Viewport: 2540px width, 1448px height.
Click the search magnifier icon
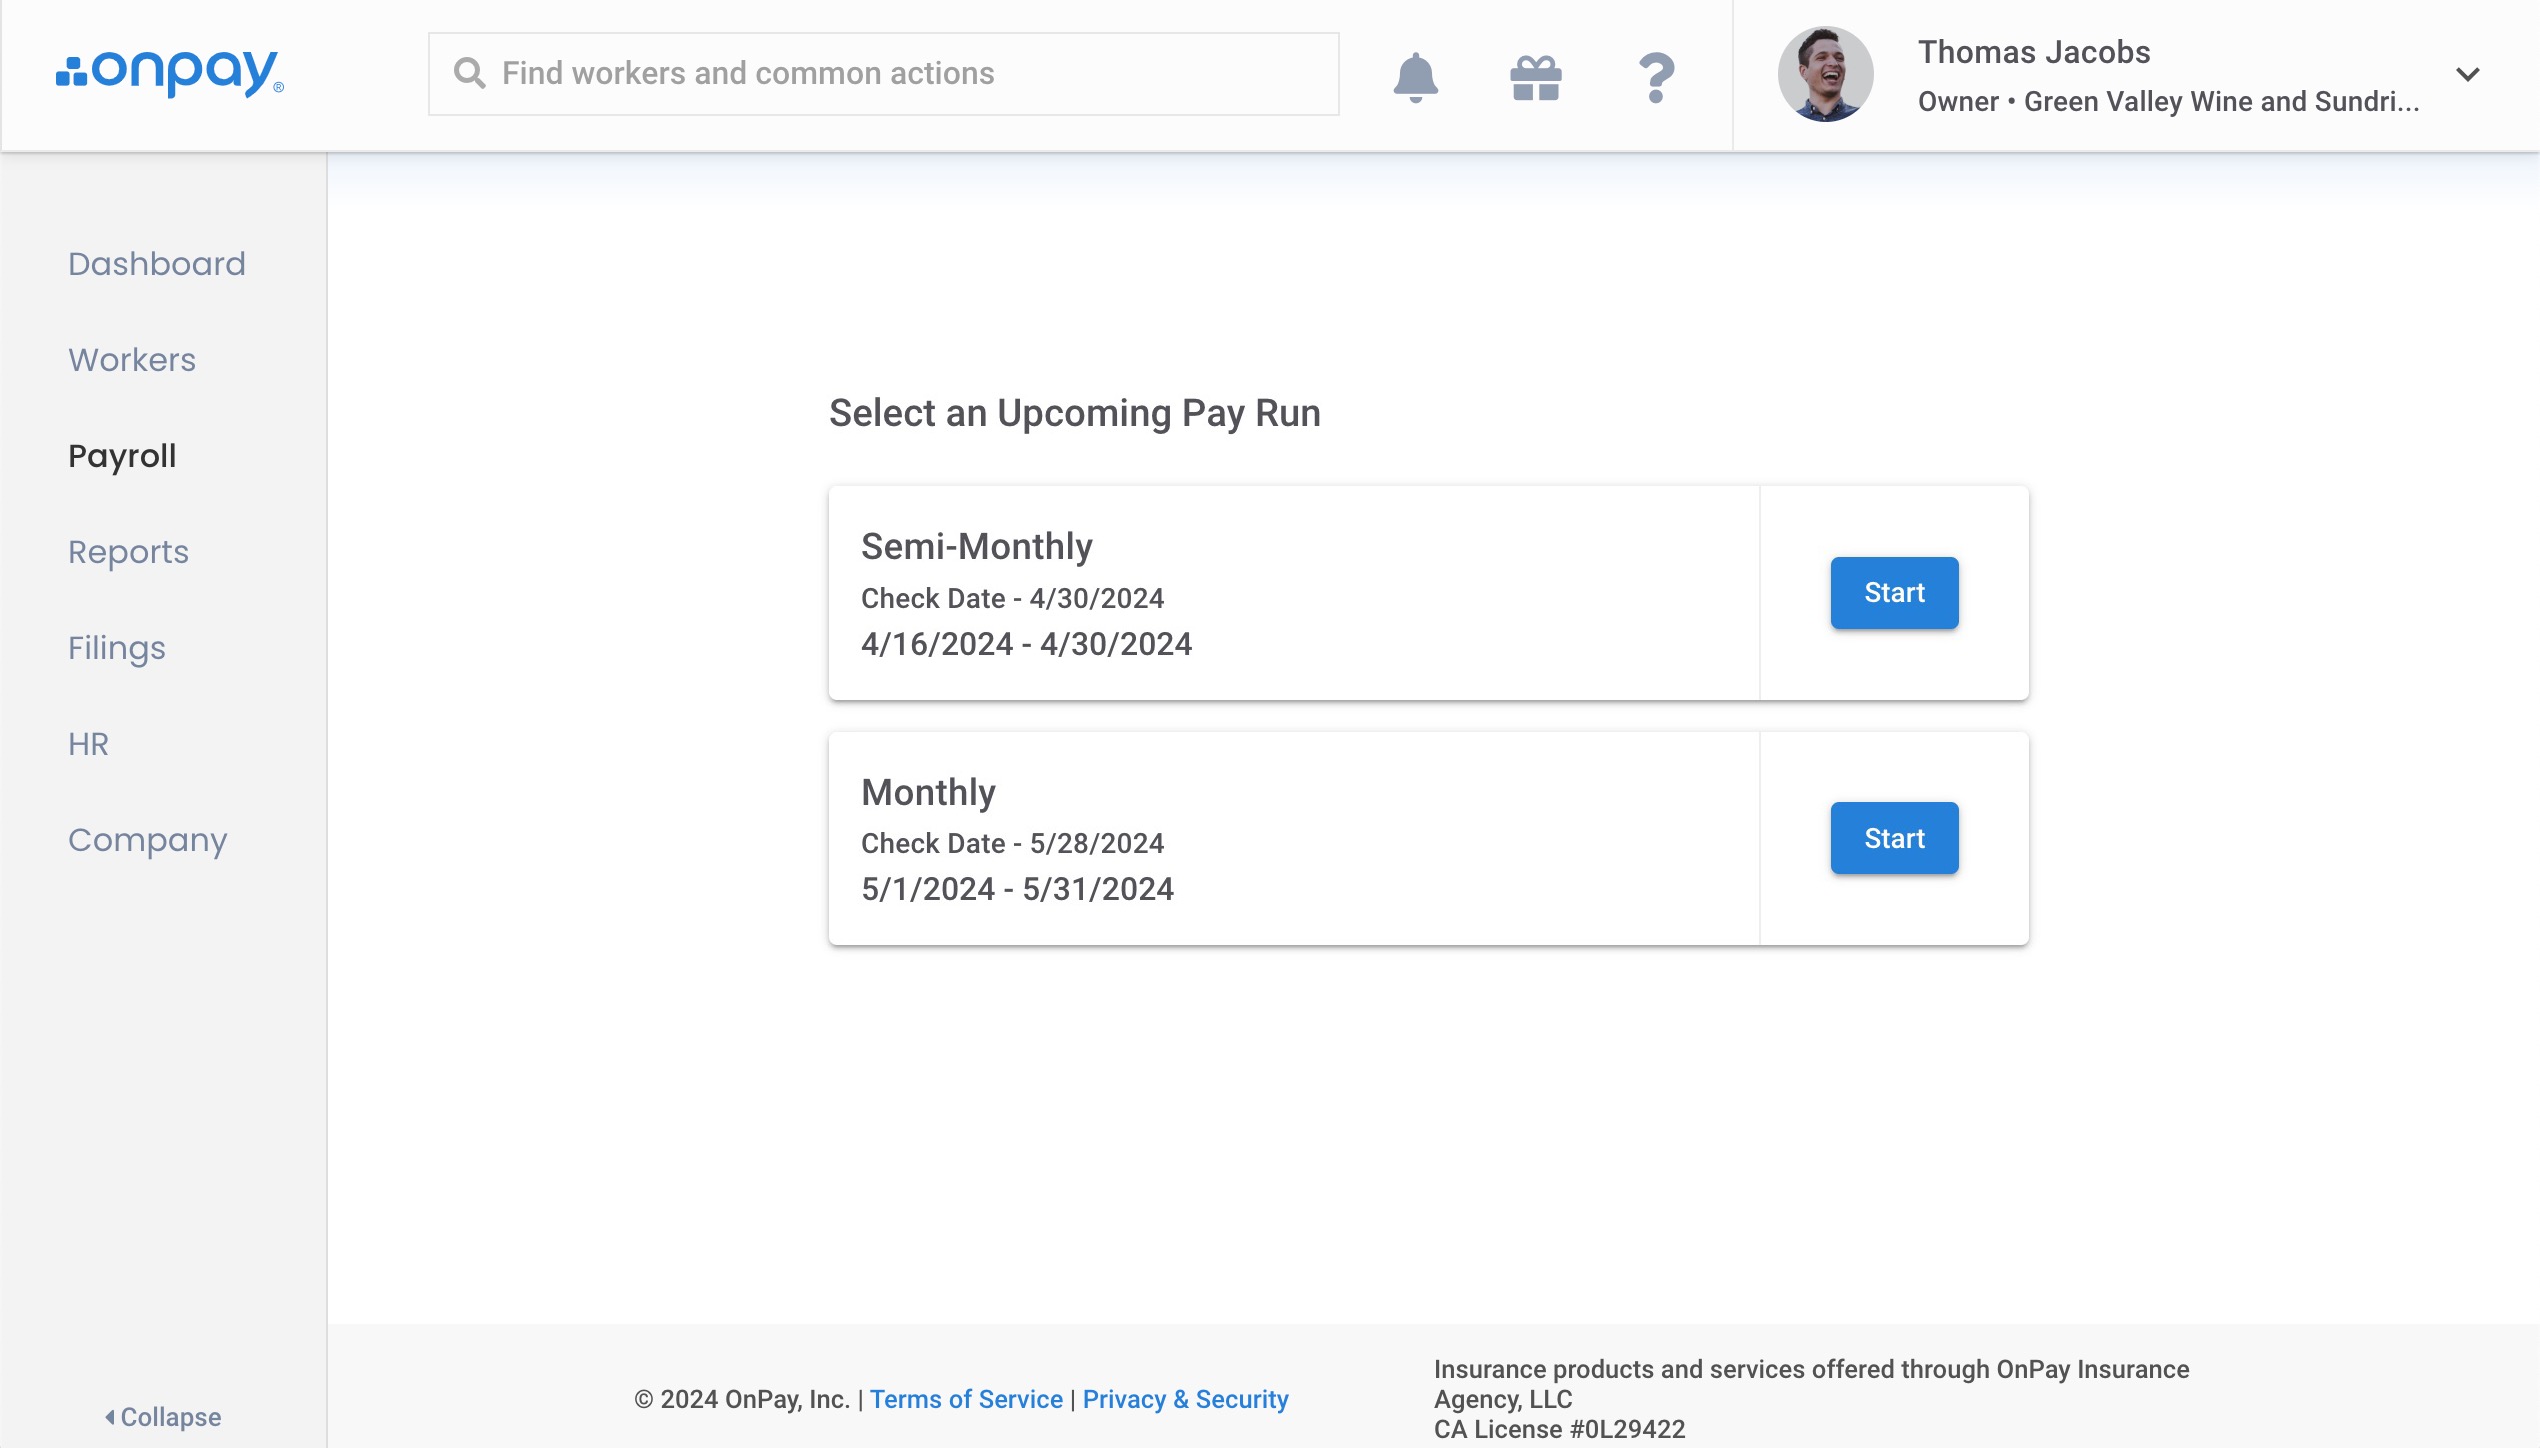[468, 72]
